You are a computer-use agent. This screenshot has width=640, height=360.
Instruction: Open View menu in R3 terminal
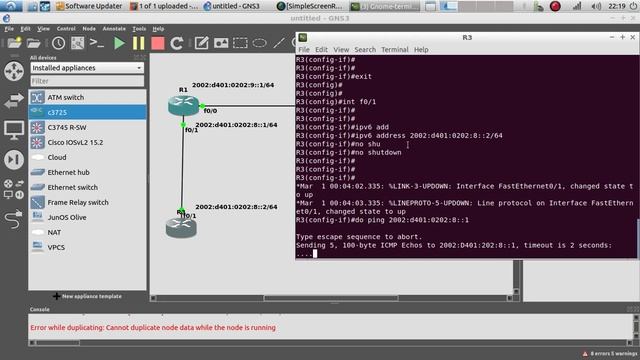pyautogui.click(x=341, y=49)
